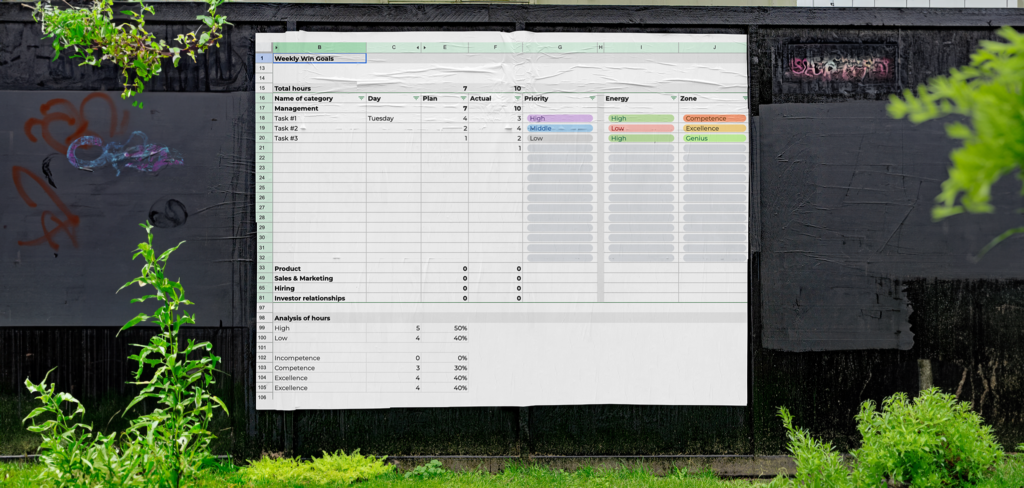Click 'Low' label in row 100
This screenshot has height=488, width=1024.
(x=281, y=338)
